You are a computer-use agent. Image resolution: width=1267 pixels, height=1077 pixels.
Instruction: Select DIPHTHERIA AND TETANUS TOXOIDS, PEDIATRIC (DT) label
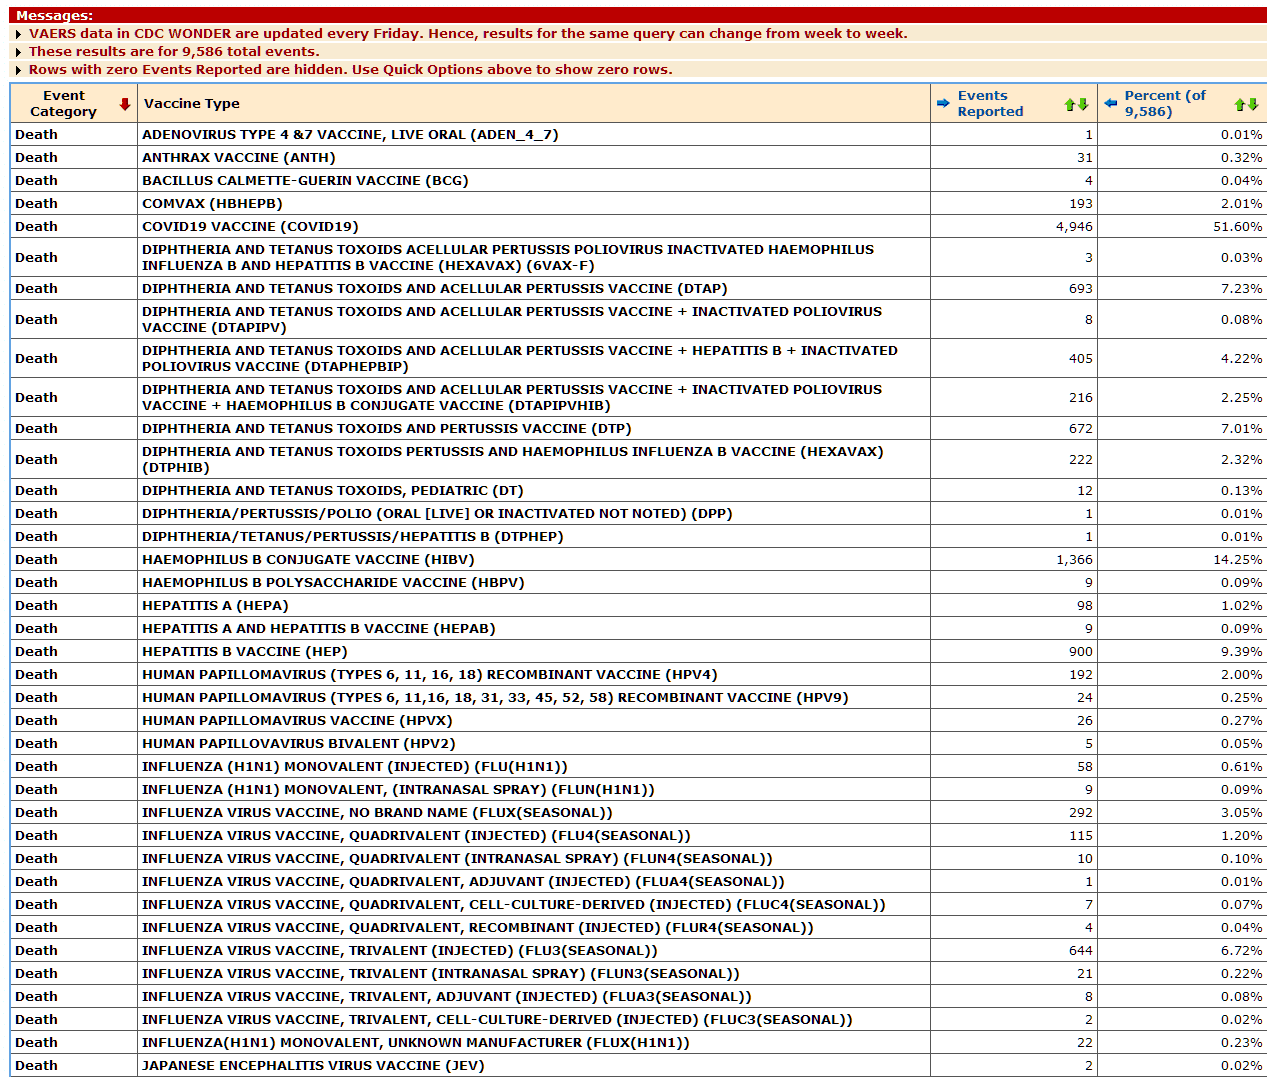tap(333, 491)
